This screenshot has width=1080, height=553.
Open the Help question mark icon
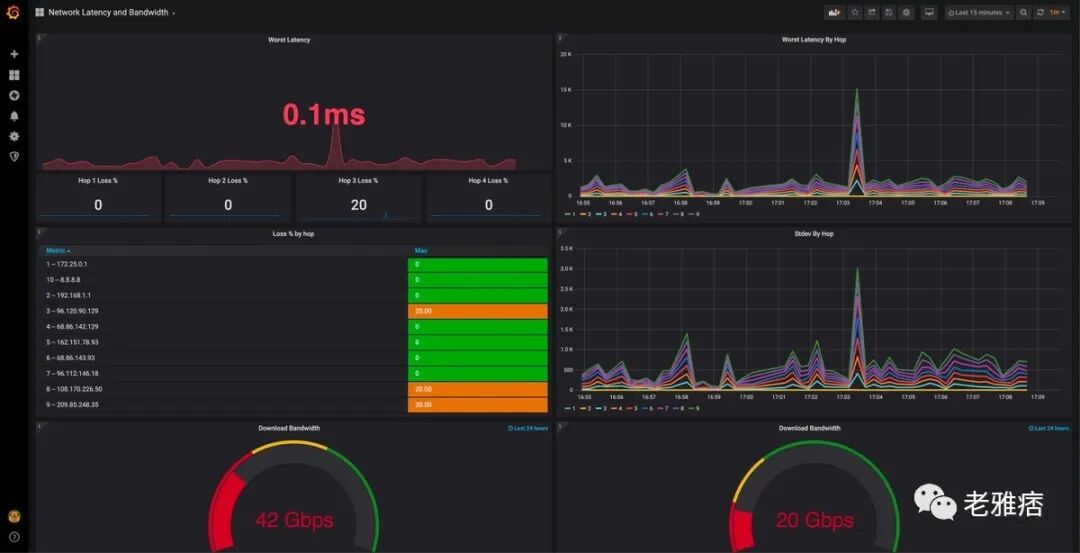tap(14, 536)
